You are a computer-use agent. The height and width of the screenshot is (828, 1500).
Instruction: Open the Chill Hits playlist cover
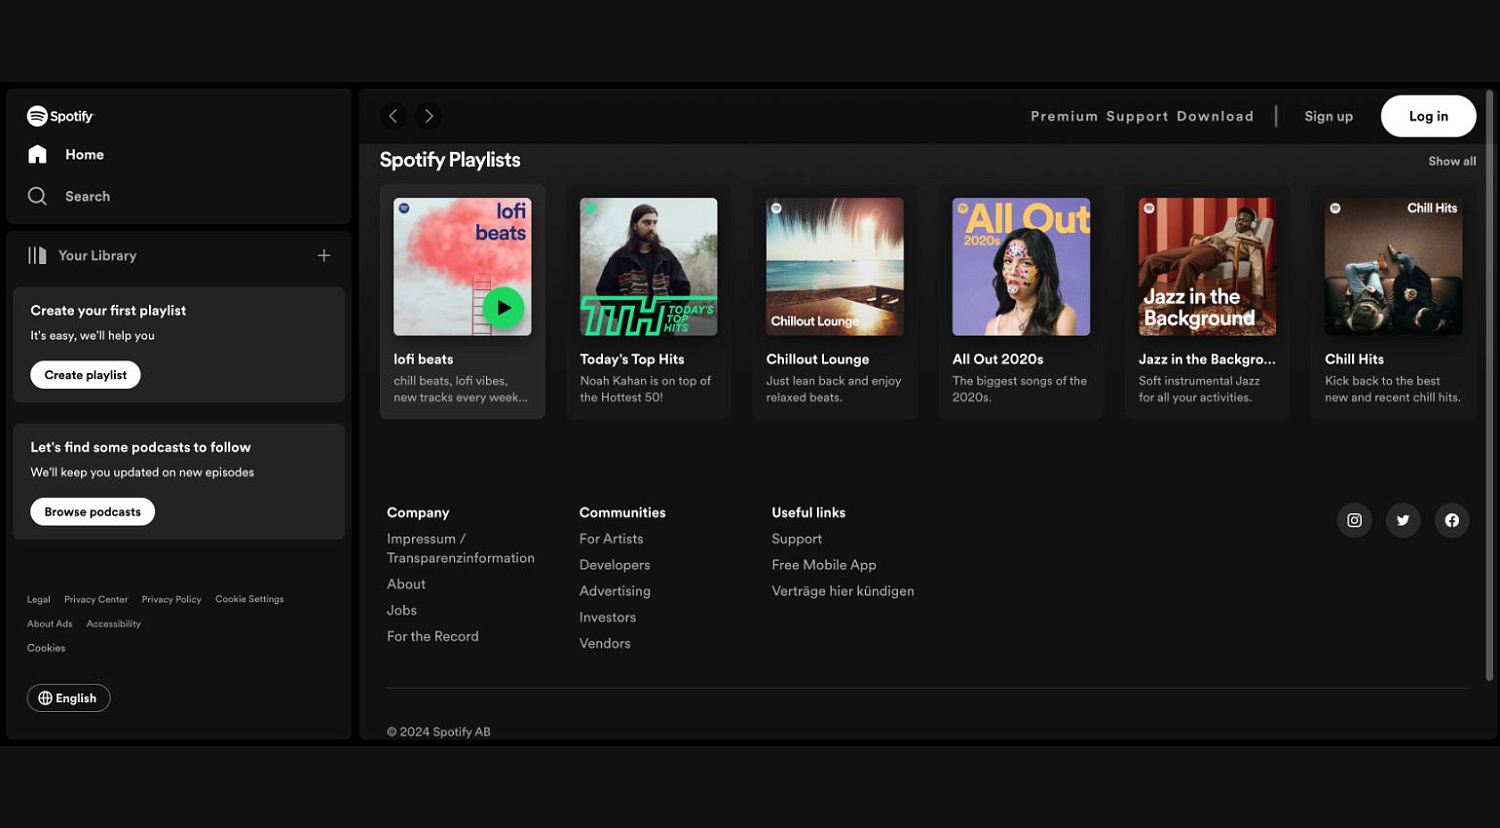tap(1393, 266)
